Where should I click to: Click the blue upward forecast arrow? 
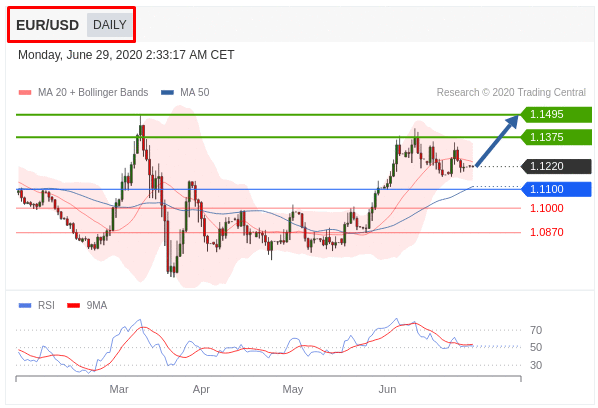497,141
